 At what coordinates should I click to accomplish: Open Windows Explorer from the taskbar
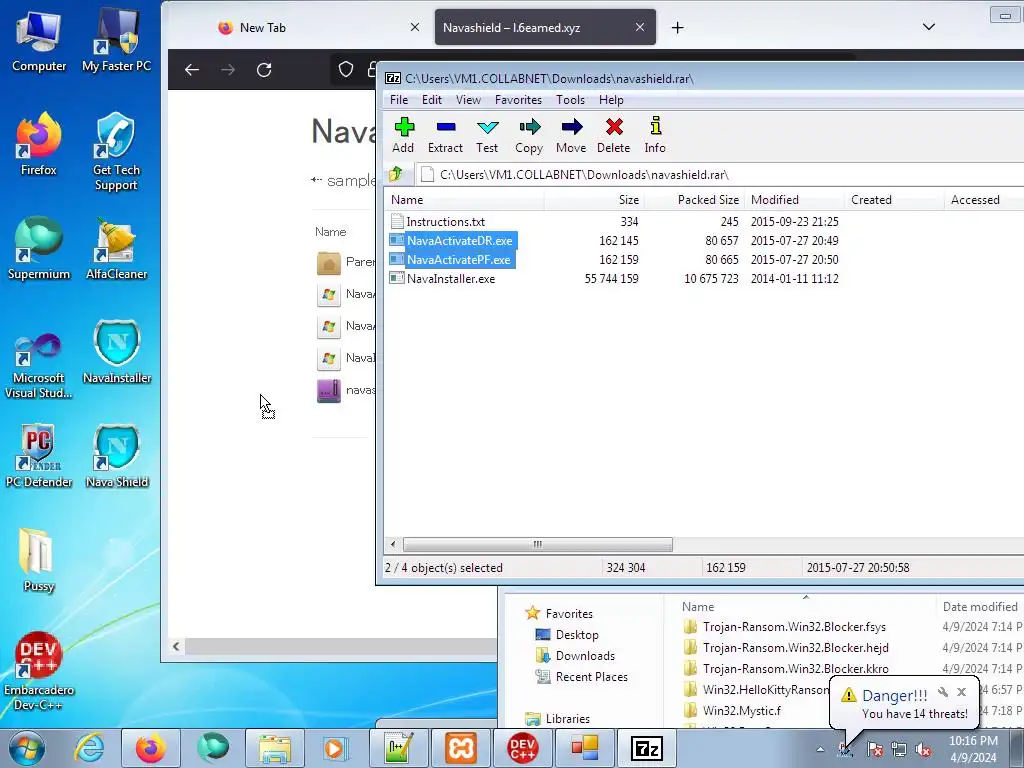[x=274, y=748]
